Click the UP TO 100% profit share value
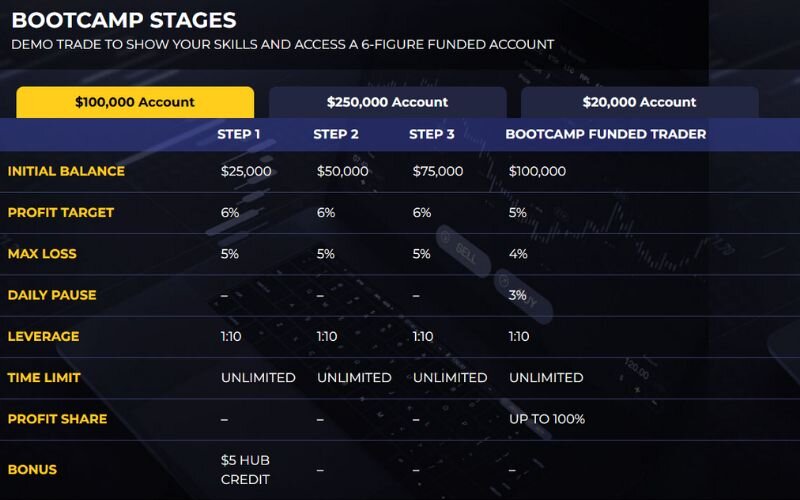 point(546,419)
